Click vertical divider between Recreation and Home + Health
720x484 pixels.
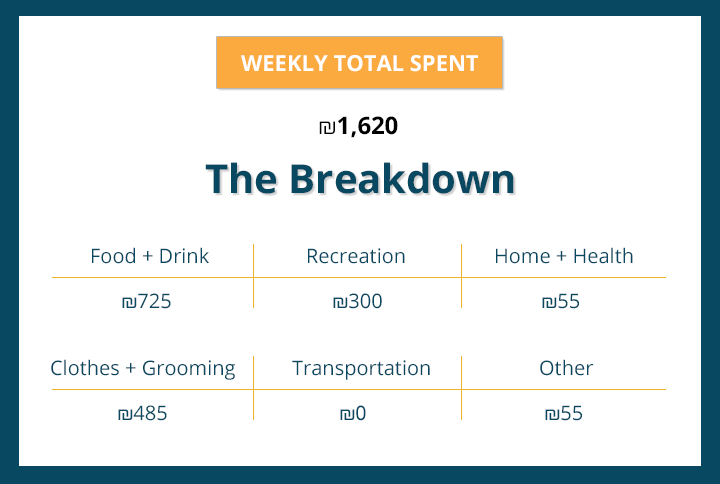[461, 275]
